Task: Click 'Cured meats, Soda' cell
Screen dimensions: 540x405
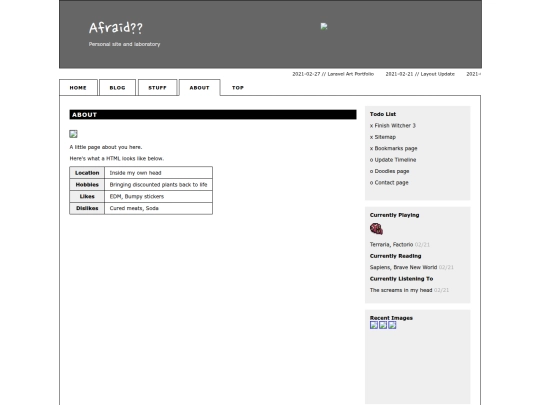Action: (x=158, y=208)
